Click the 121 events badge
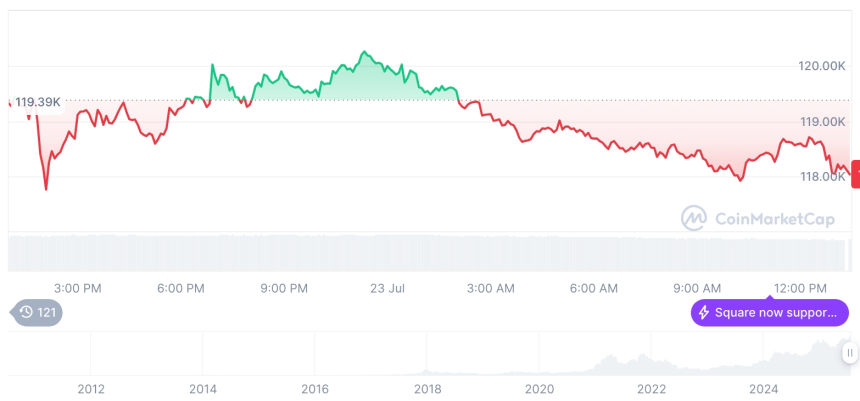The height and width of the screenshot is (401, 860). pyautogui.click(x=37, y=313)
